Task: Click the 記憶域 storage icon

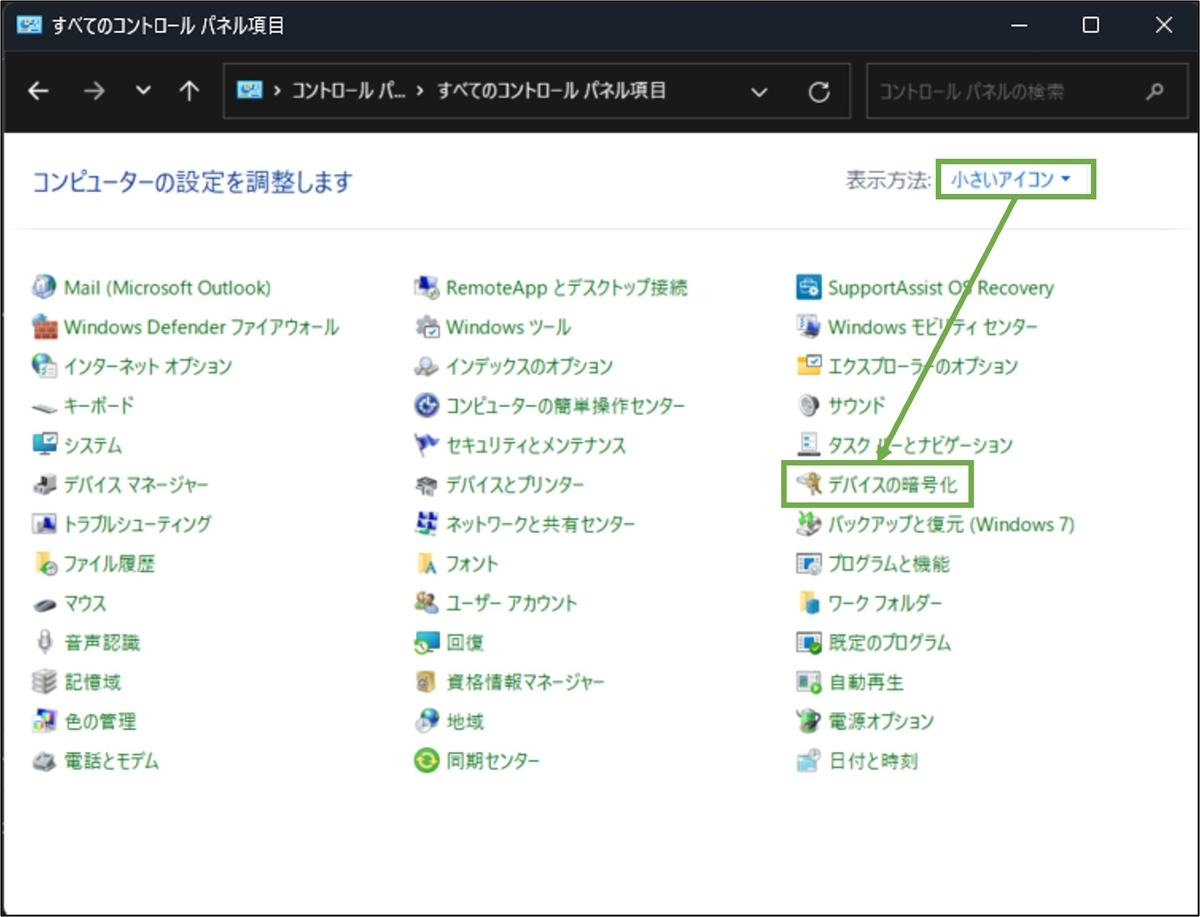Action: coord(44,682)
